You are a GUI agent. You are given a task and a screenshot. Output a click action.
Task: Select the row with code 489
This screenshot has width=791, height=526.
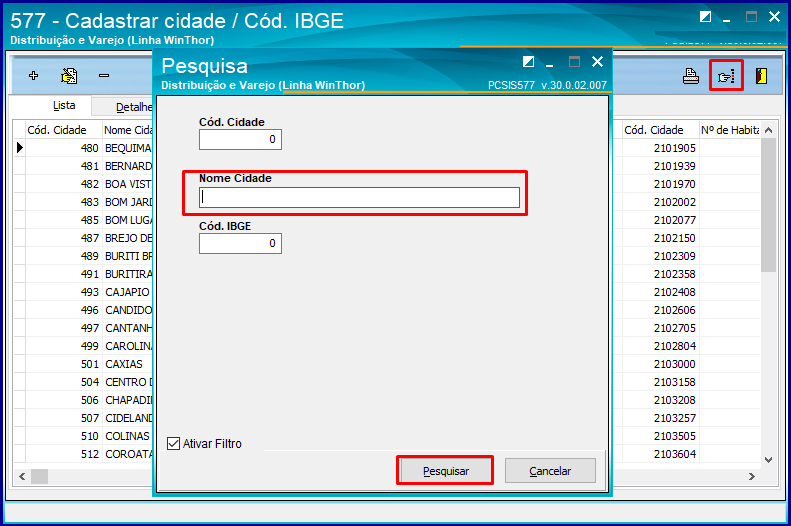click(x=84, y=256)
